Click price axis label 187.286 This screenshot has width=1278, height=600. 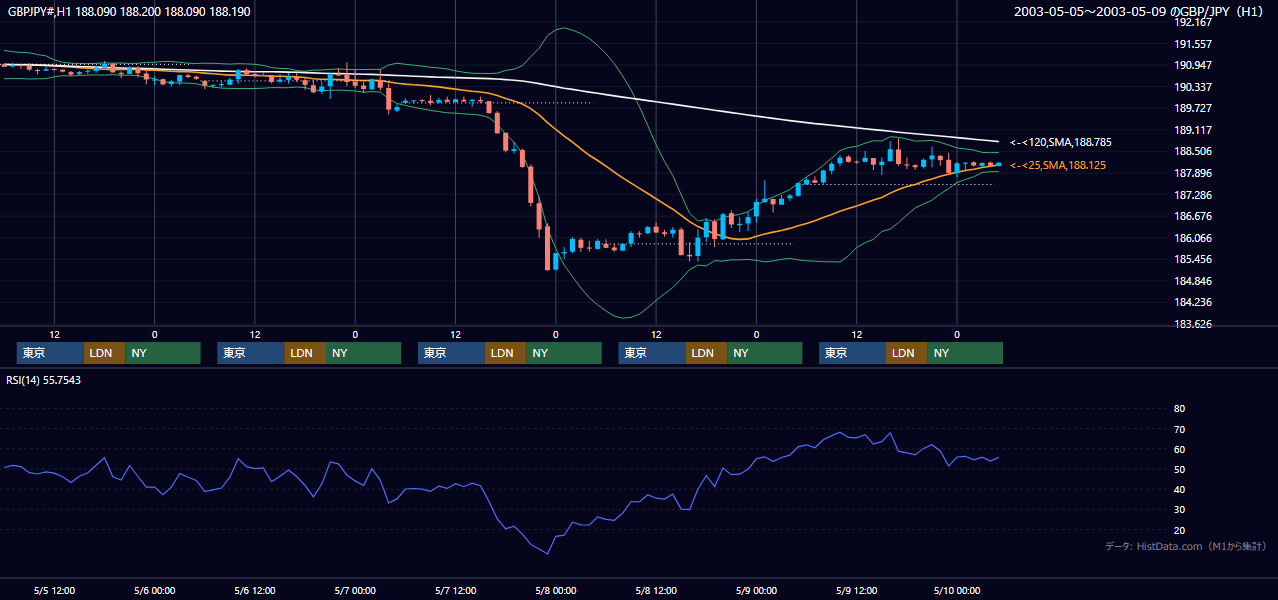(1193, 195)
